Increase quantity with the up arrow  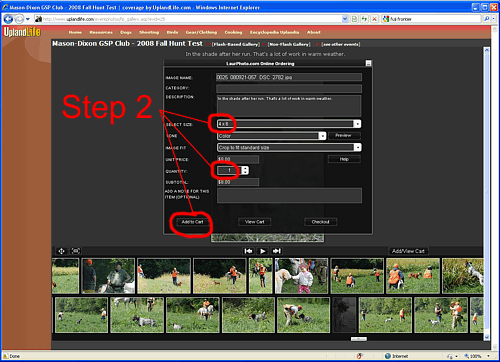[245, 168]
